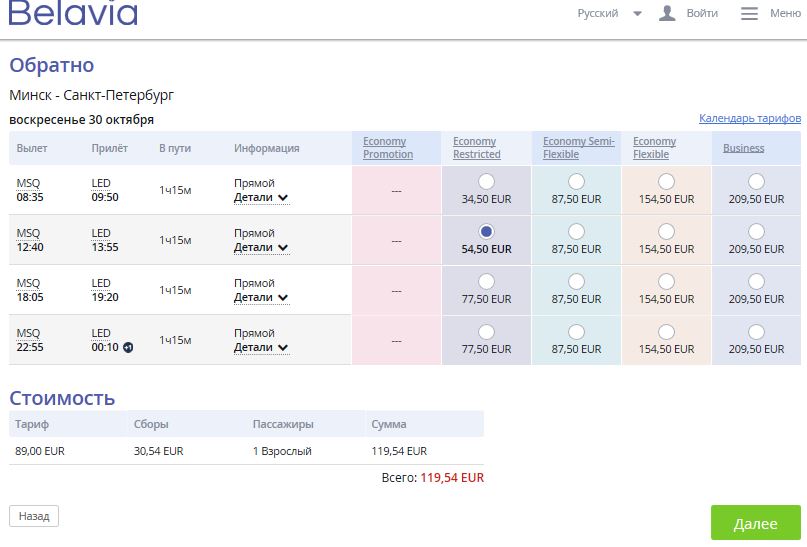807x547 pixels.
Task: Click the +1 day arrival indicator
Action: pos(128,348)
